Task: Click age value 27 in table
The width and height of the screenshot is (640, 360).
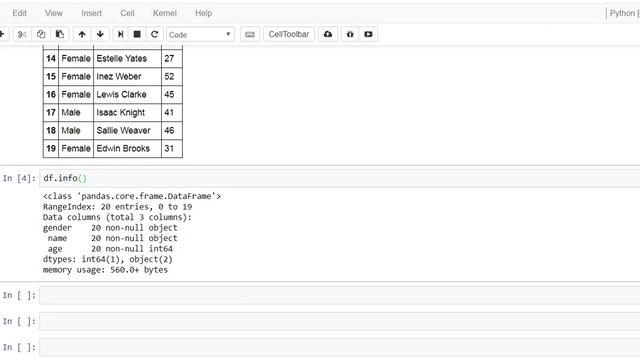Action: (172, 58)
